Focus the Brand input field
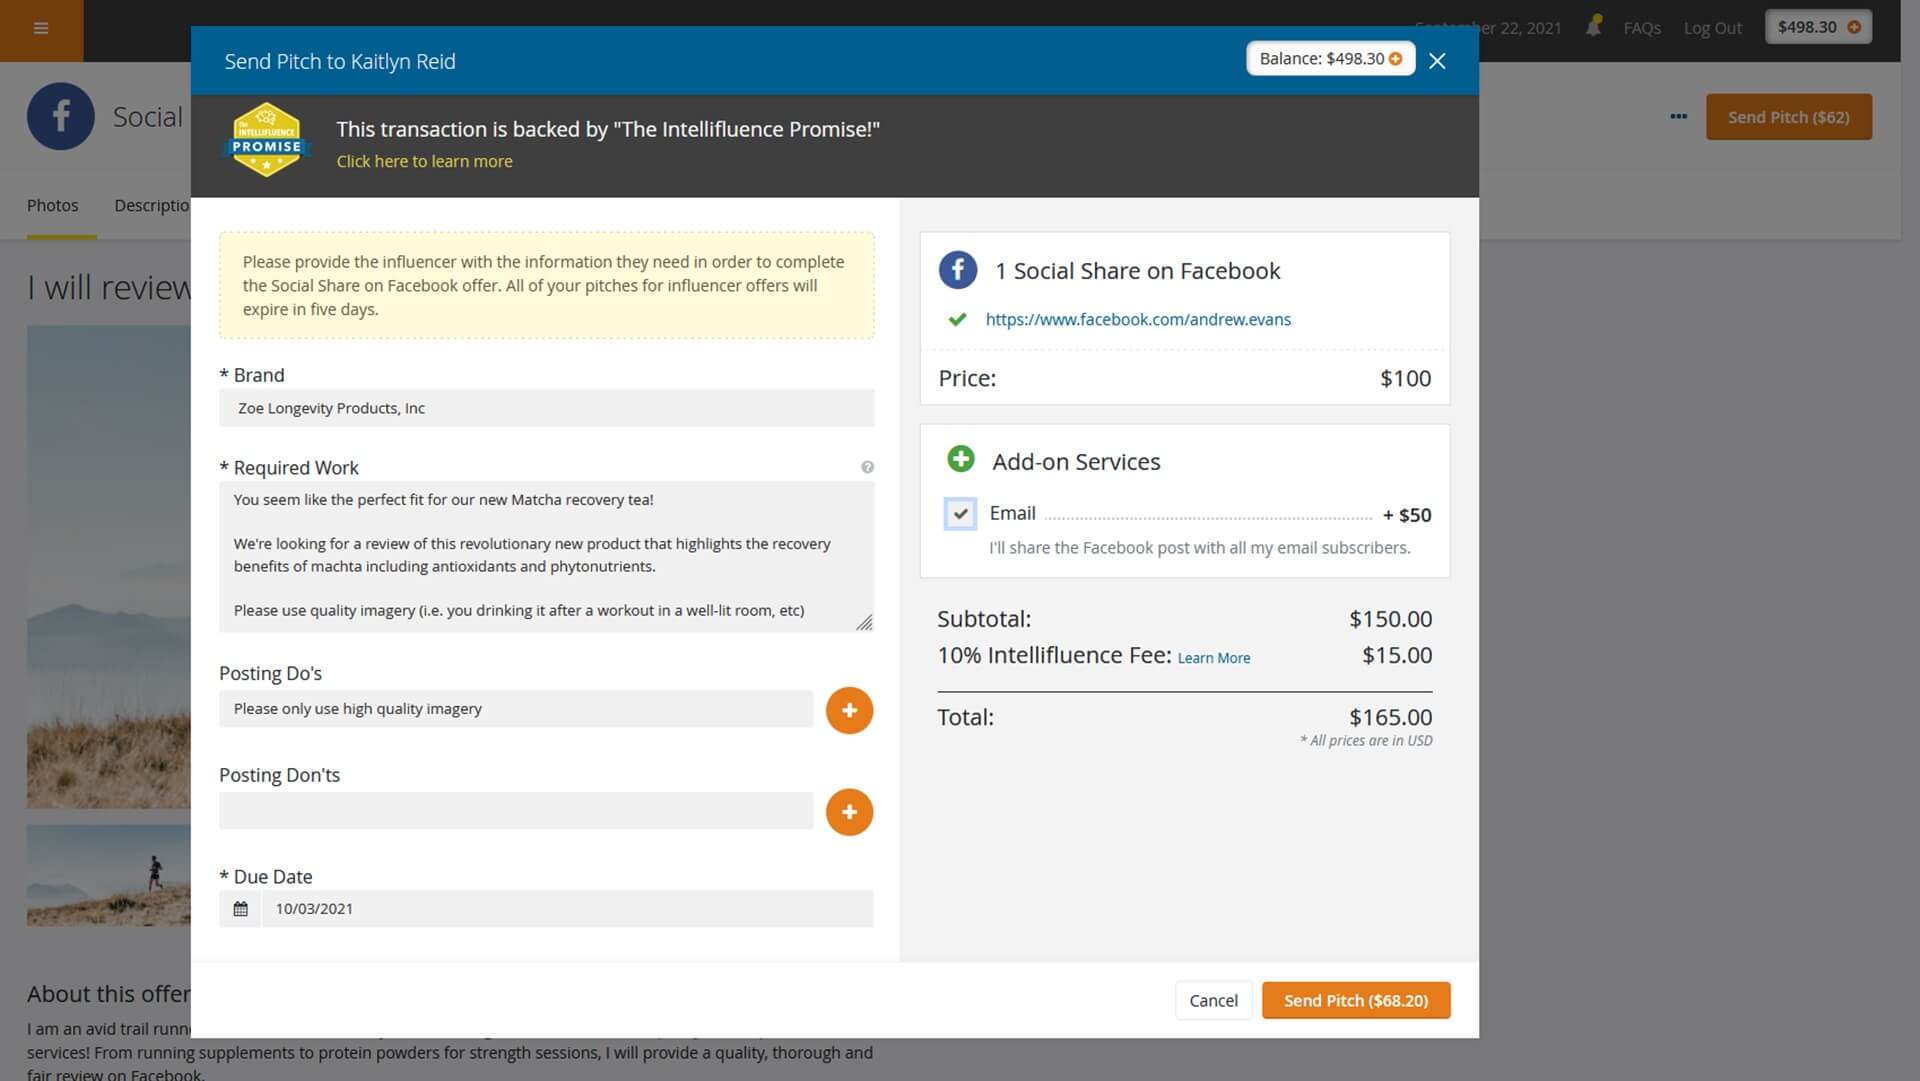 pos(546,408)
